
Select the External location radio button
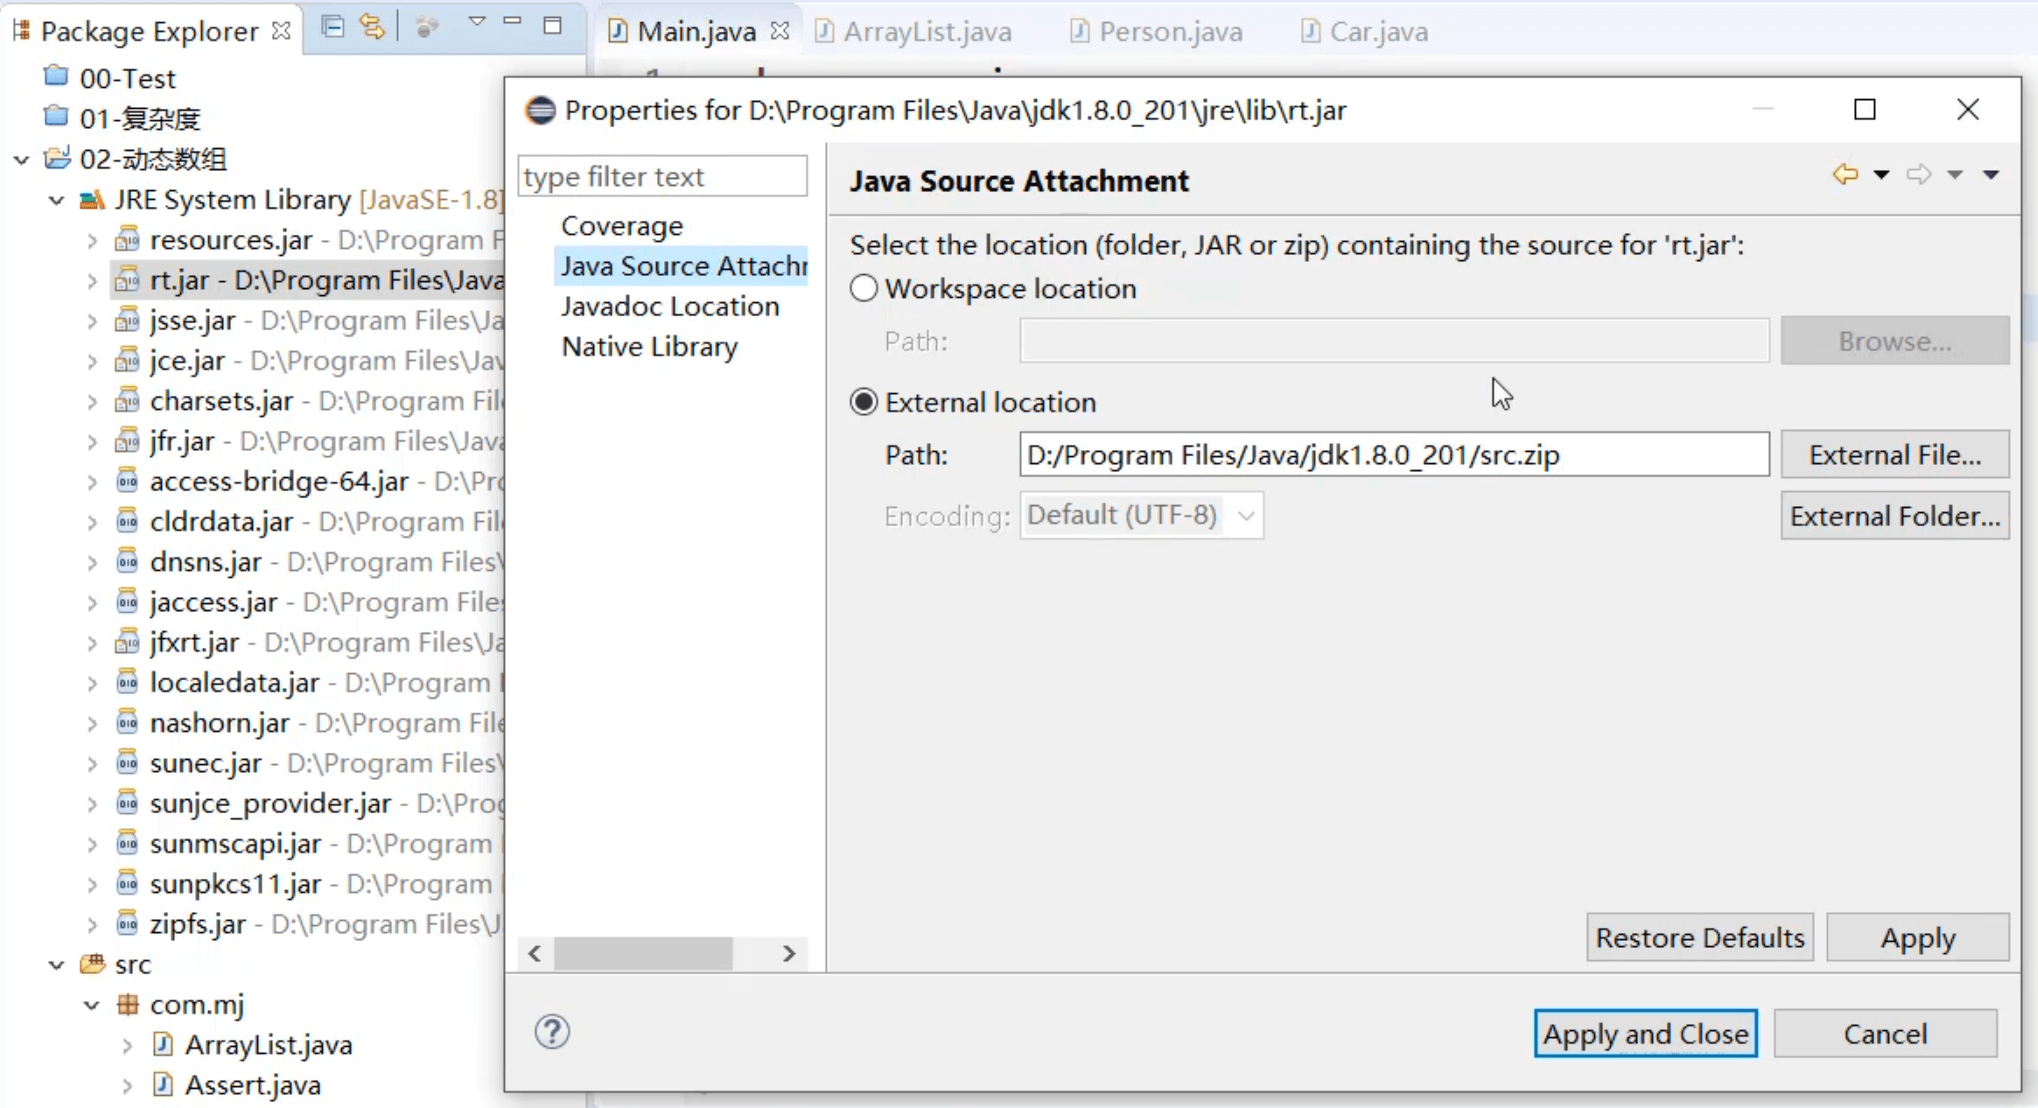coord(864,402)
